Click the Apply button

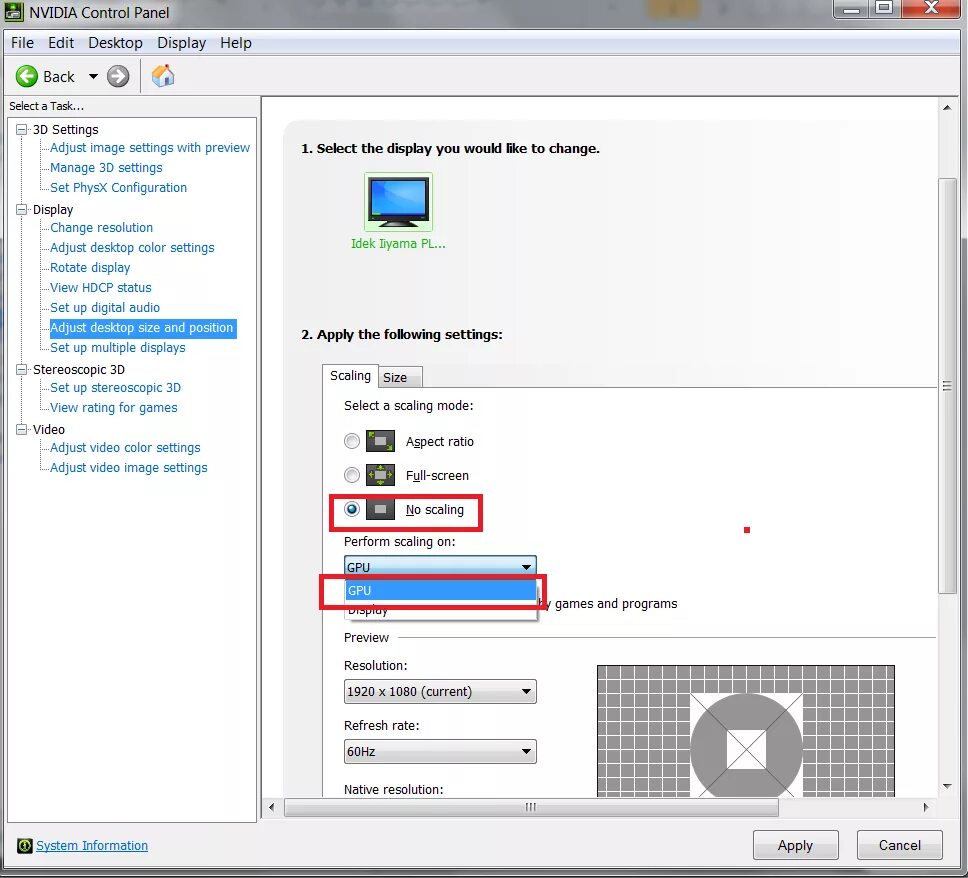(x=795, y=845)
